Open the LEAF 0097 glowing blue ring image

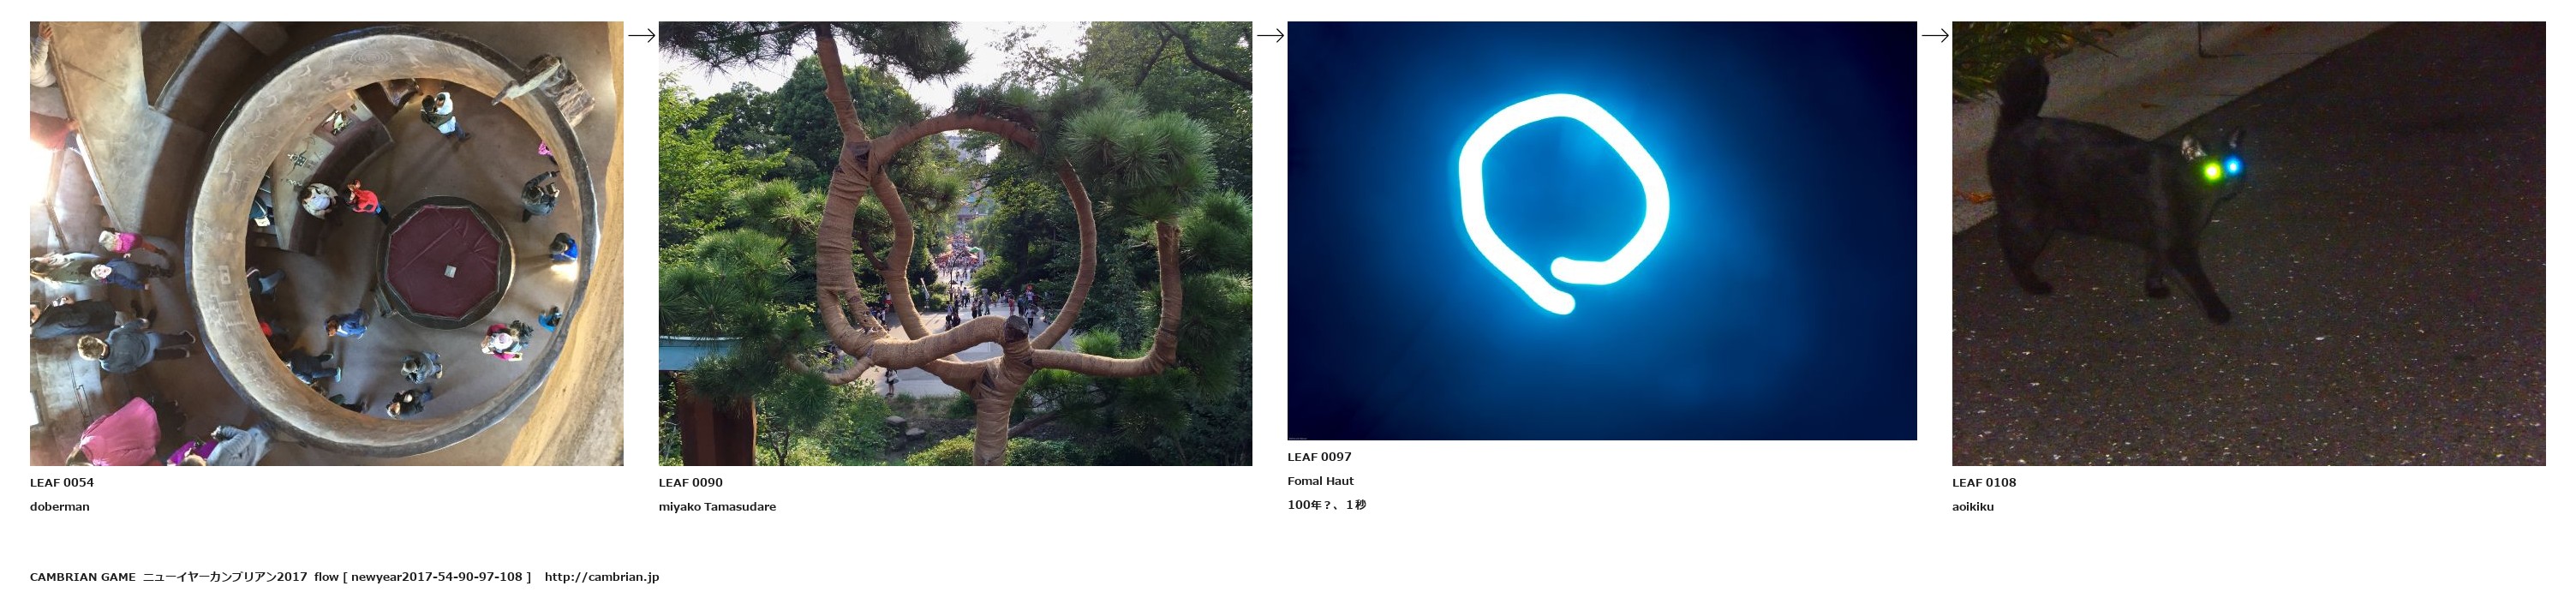1602,231
